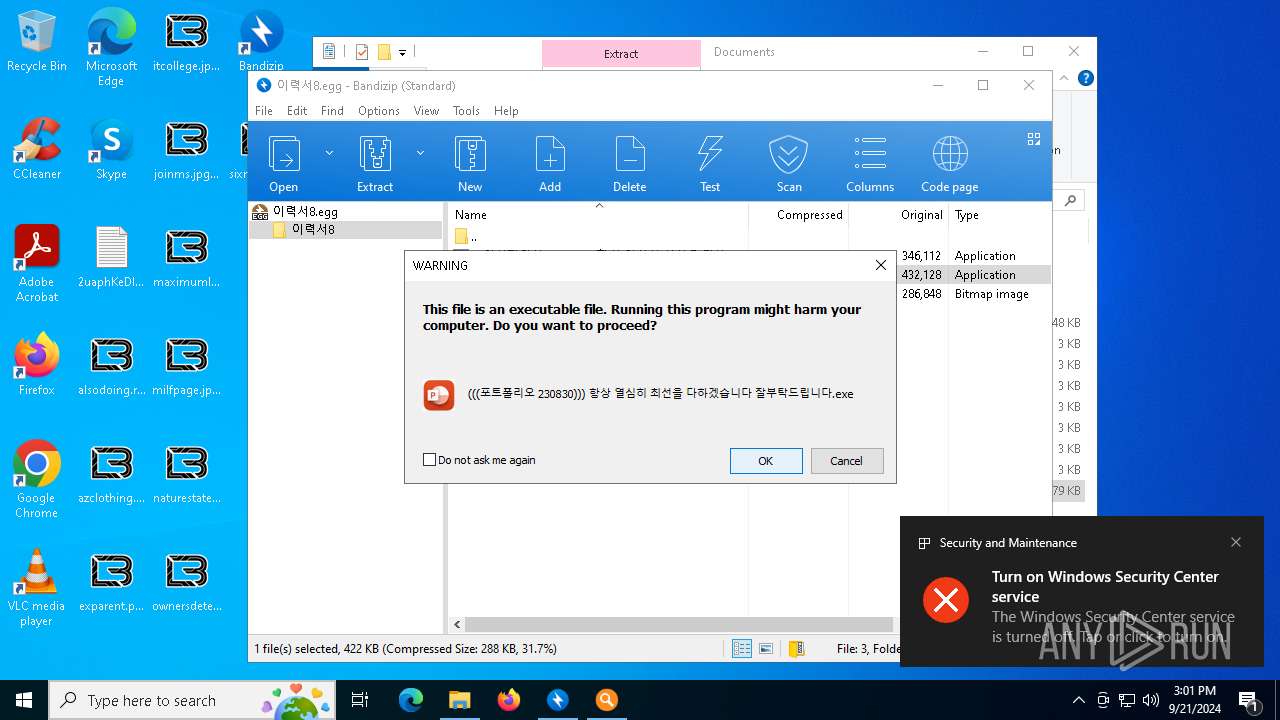The height and width of the screenshot is (720, 1280).
Task: Close the WARNING dialog
Action: (x=881, y=265)
